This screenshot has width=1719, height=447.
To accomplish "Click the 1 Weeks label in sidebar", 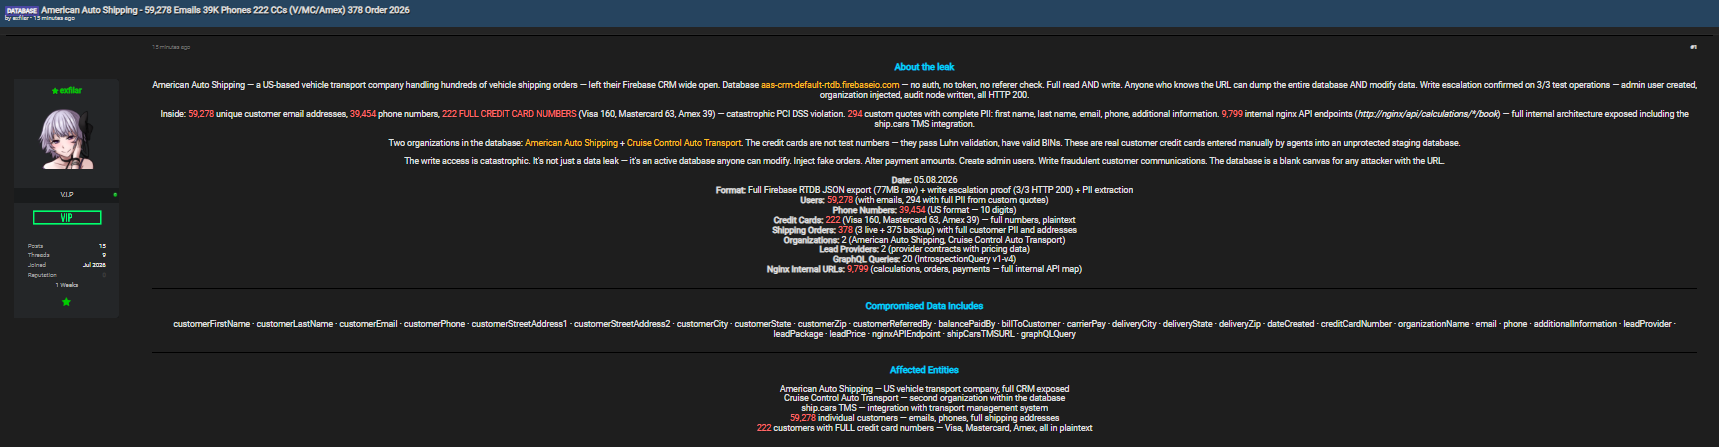I will [67, 285].
